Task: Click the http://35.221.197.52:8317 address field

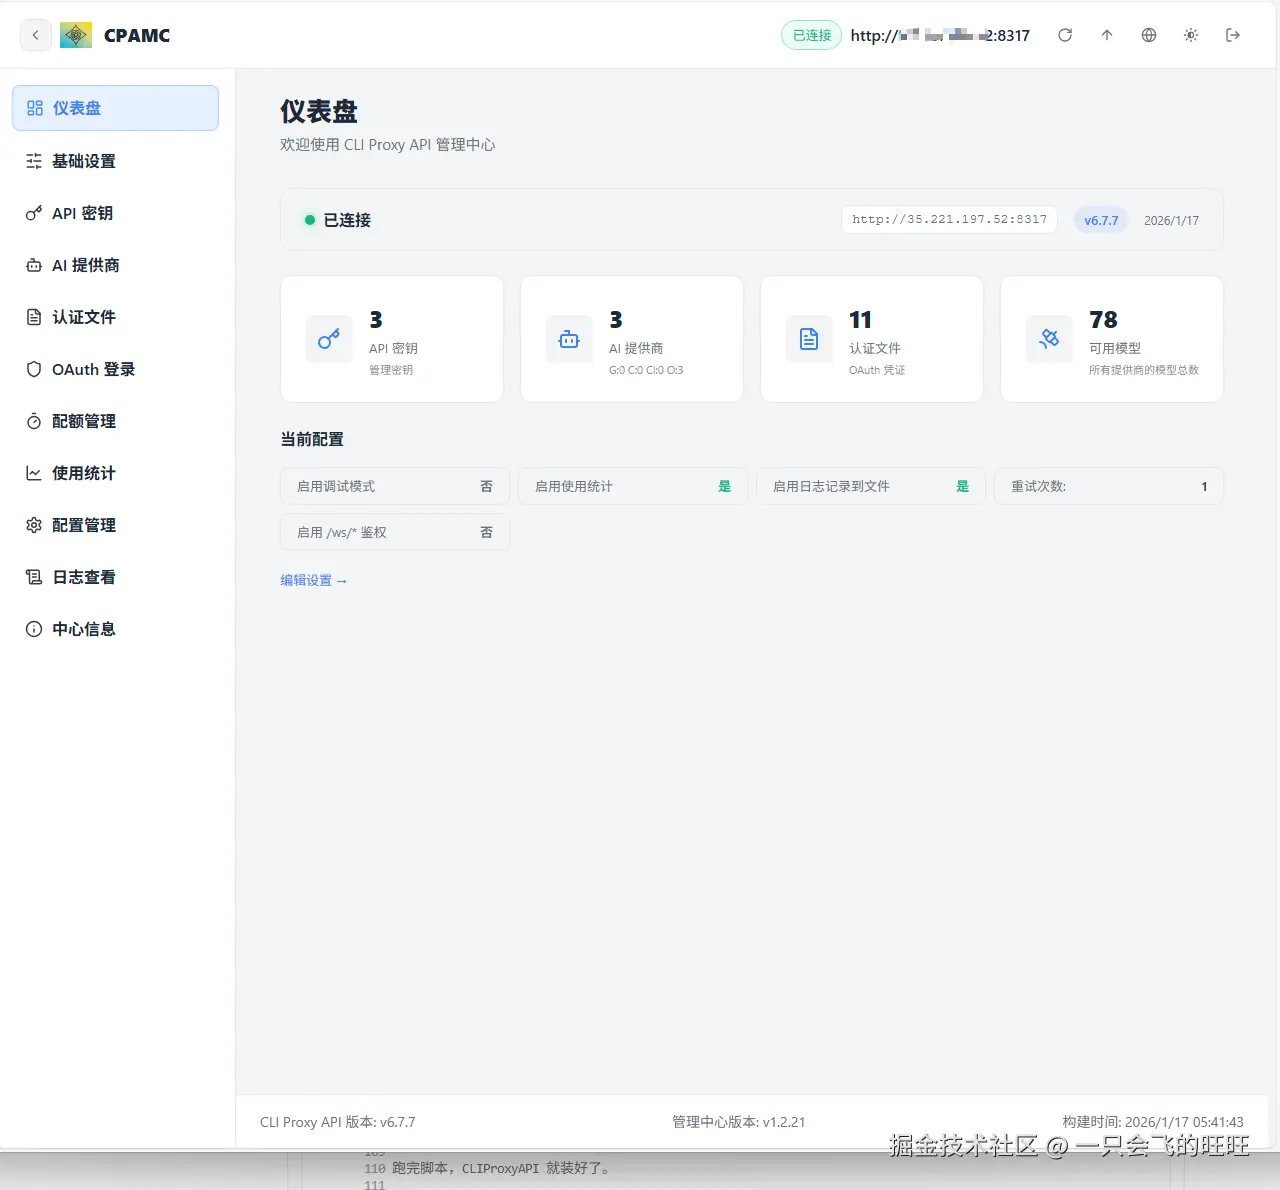Action: coord(949,219)
